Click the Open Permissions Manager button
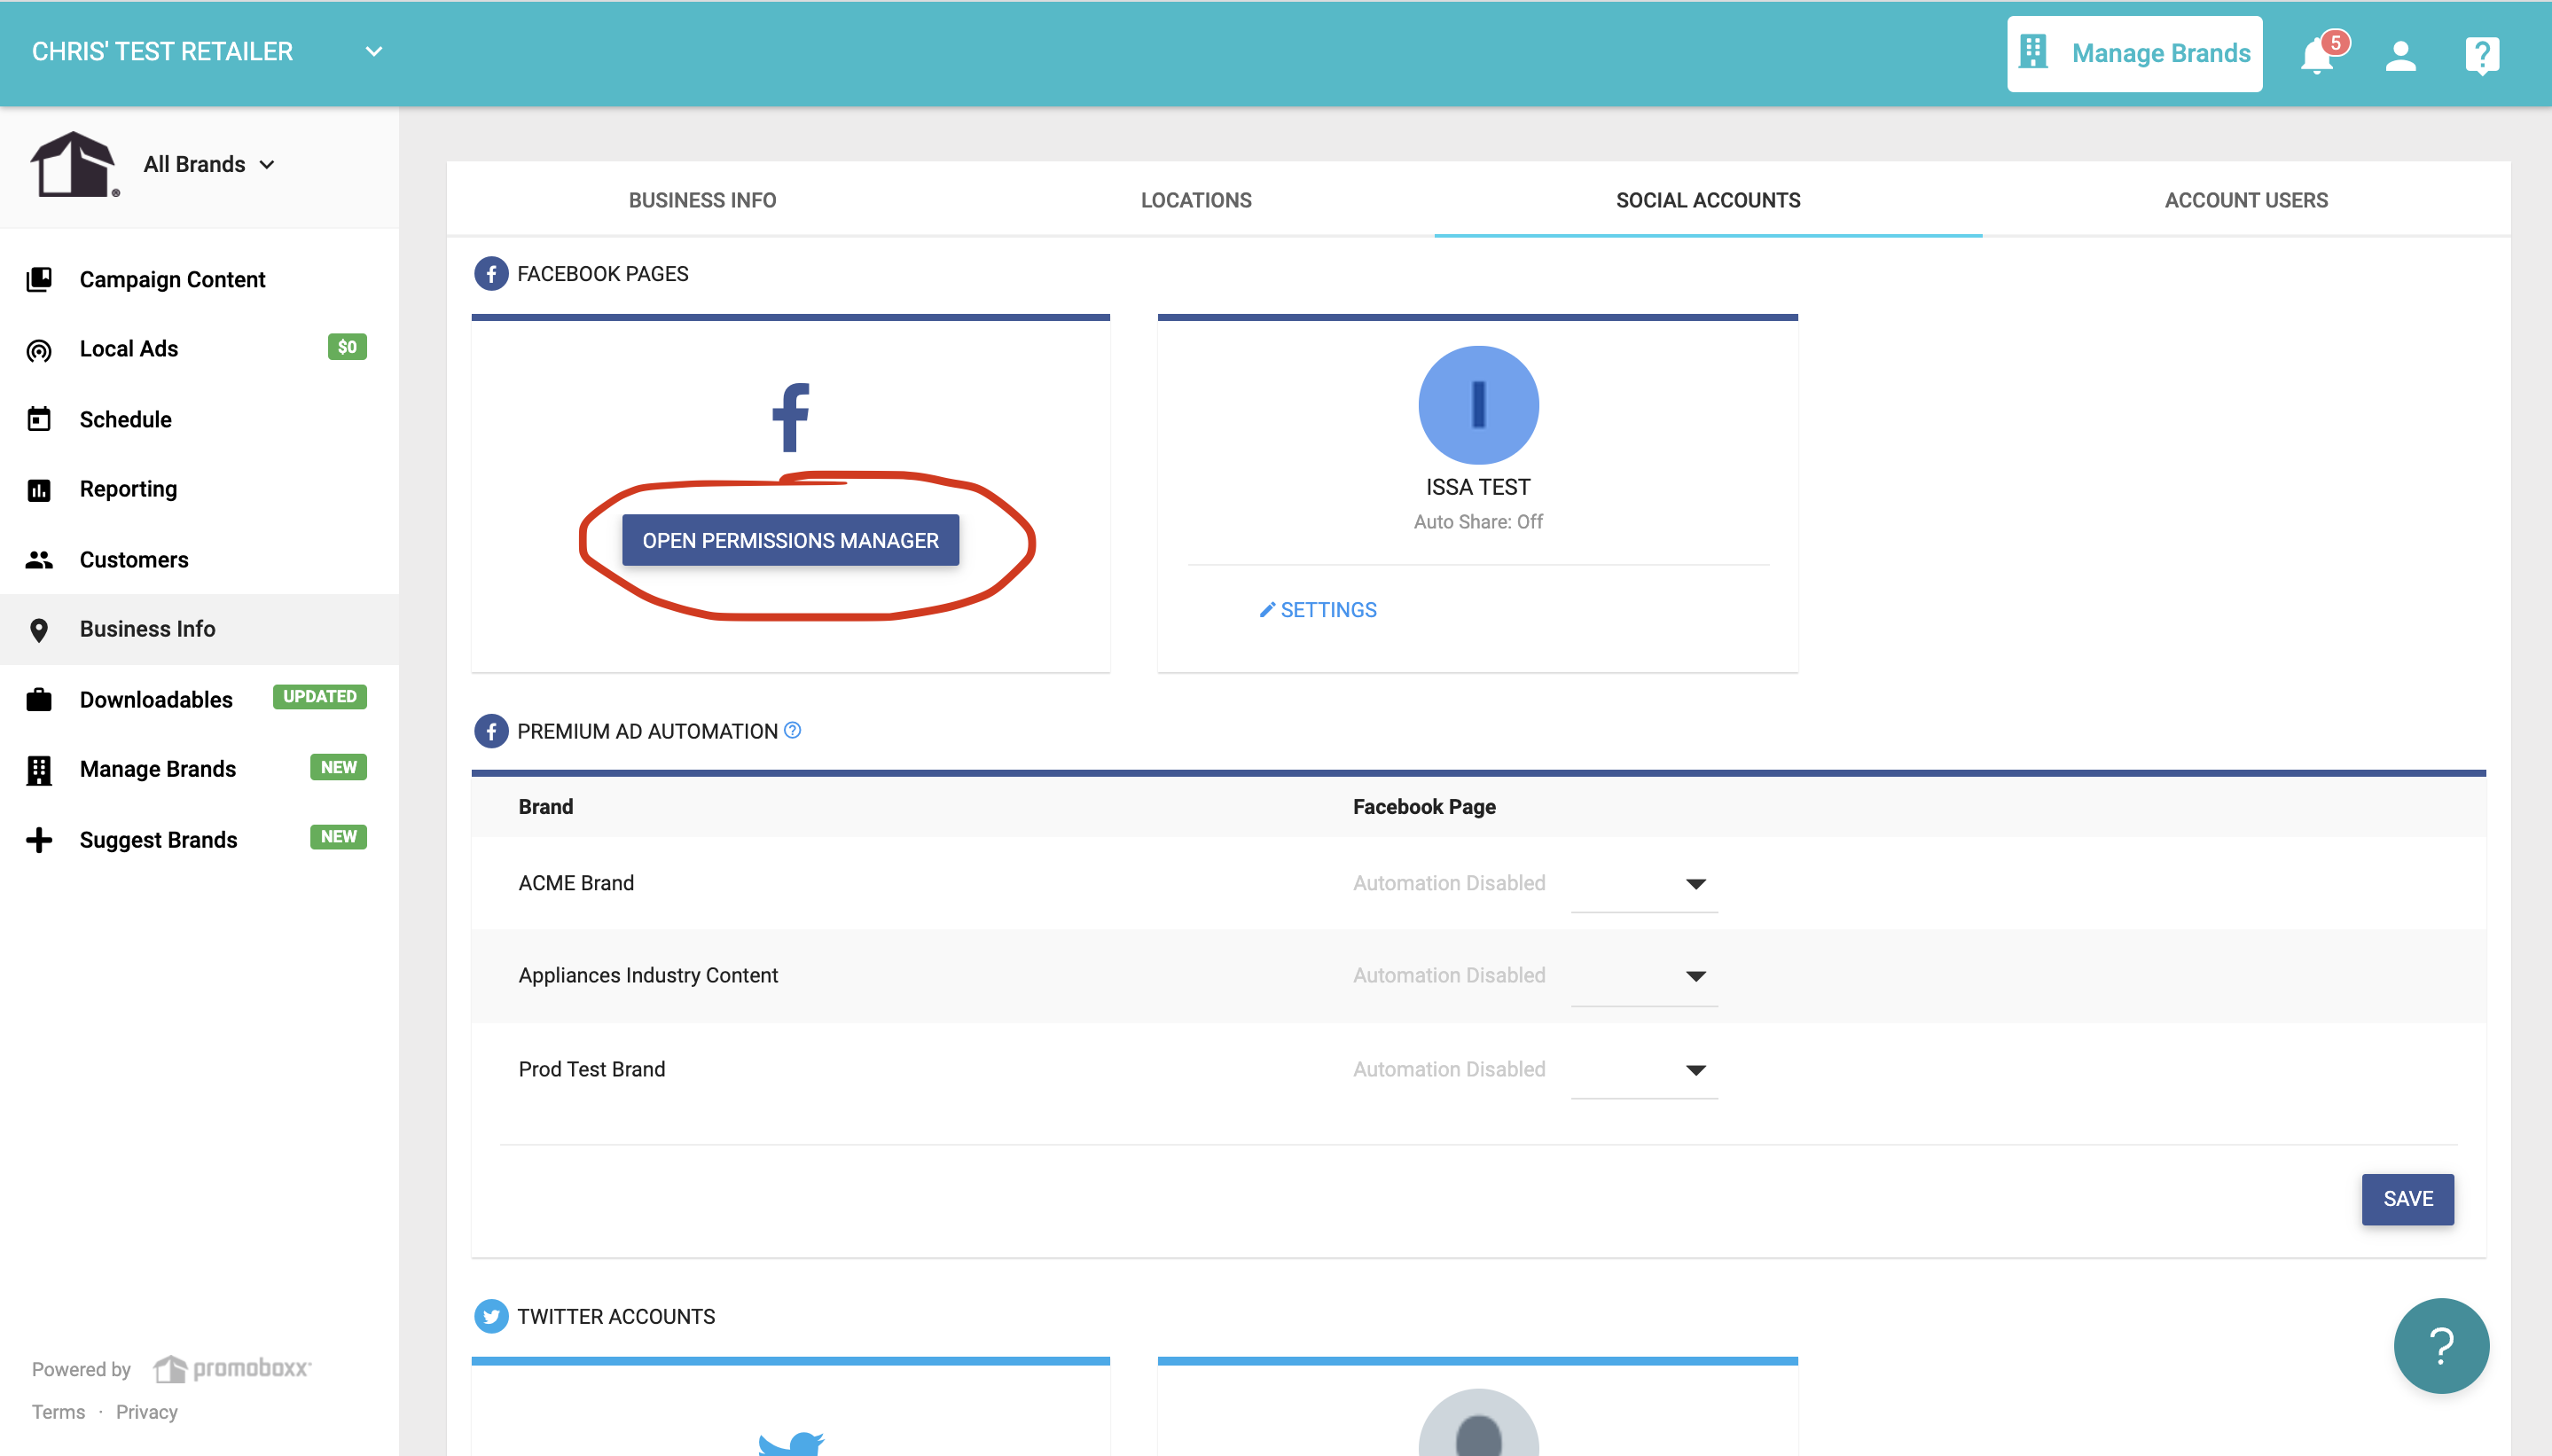 pos(789,540)
